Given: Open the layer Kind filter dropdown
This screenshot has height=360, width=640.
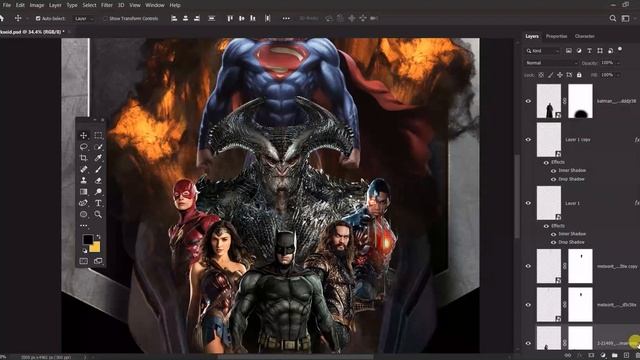Looking at the screenshot, I should (543, 51).
